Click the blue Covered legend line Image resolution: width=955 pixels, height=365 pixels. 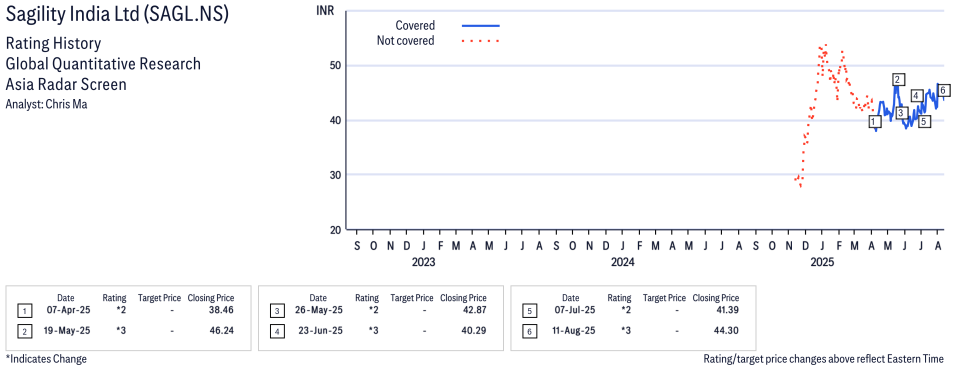(481, 26)
